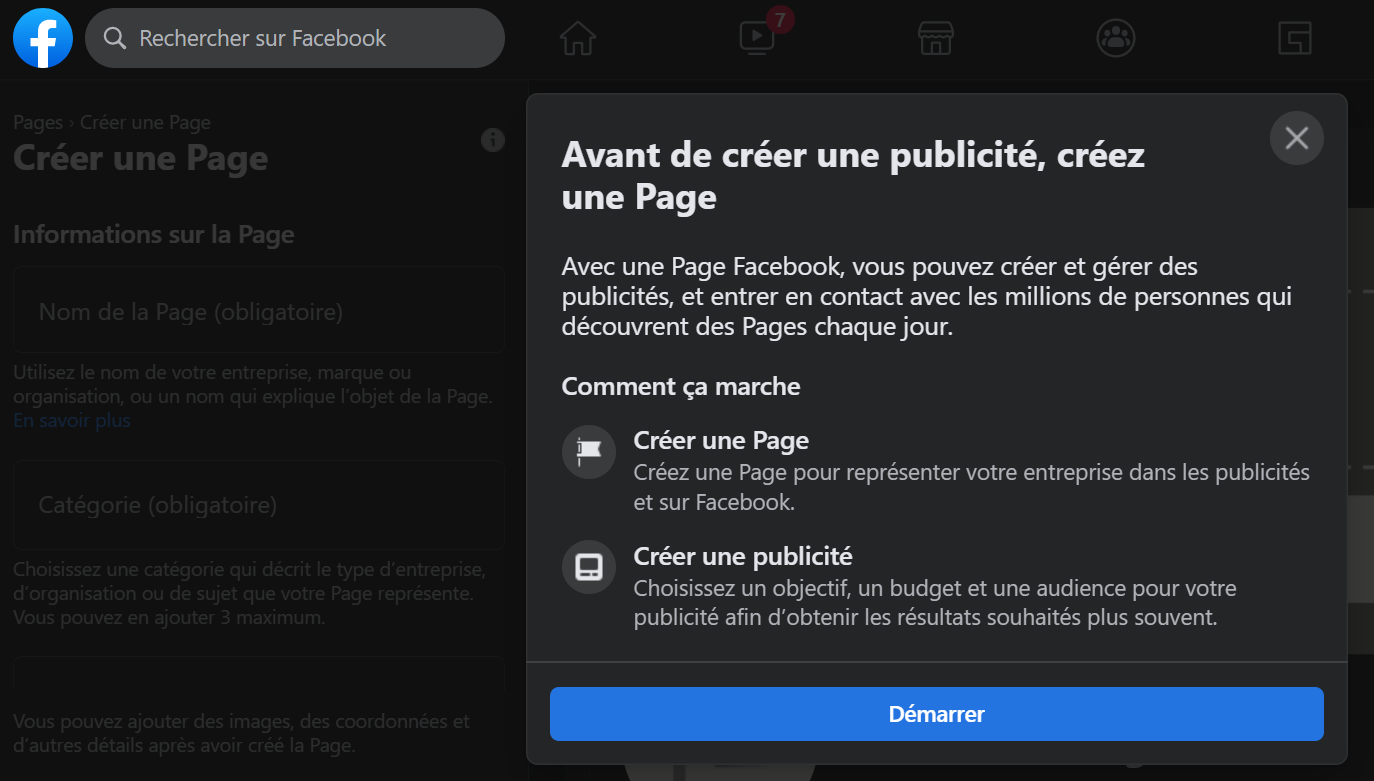Open the Watch video tab with 7 notifications
1374x781 pixels.
point(757,38)
